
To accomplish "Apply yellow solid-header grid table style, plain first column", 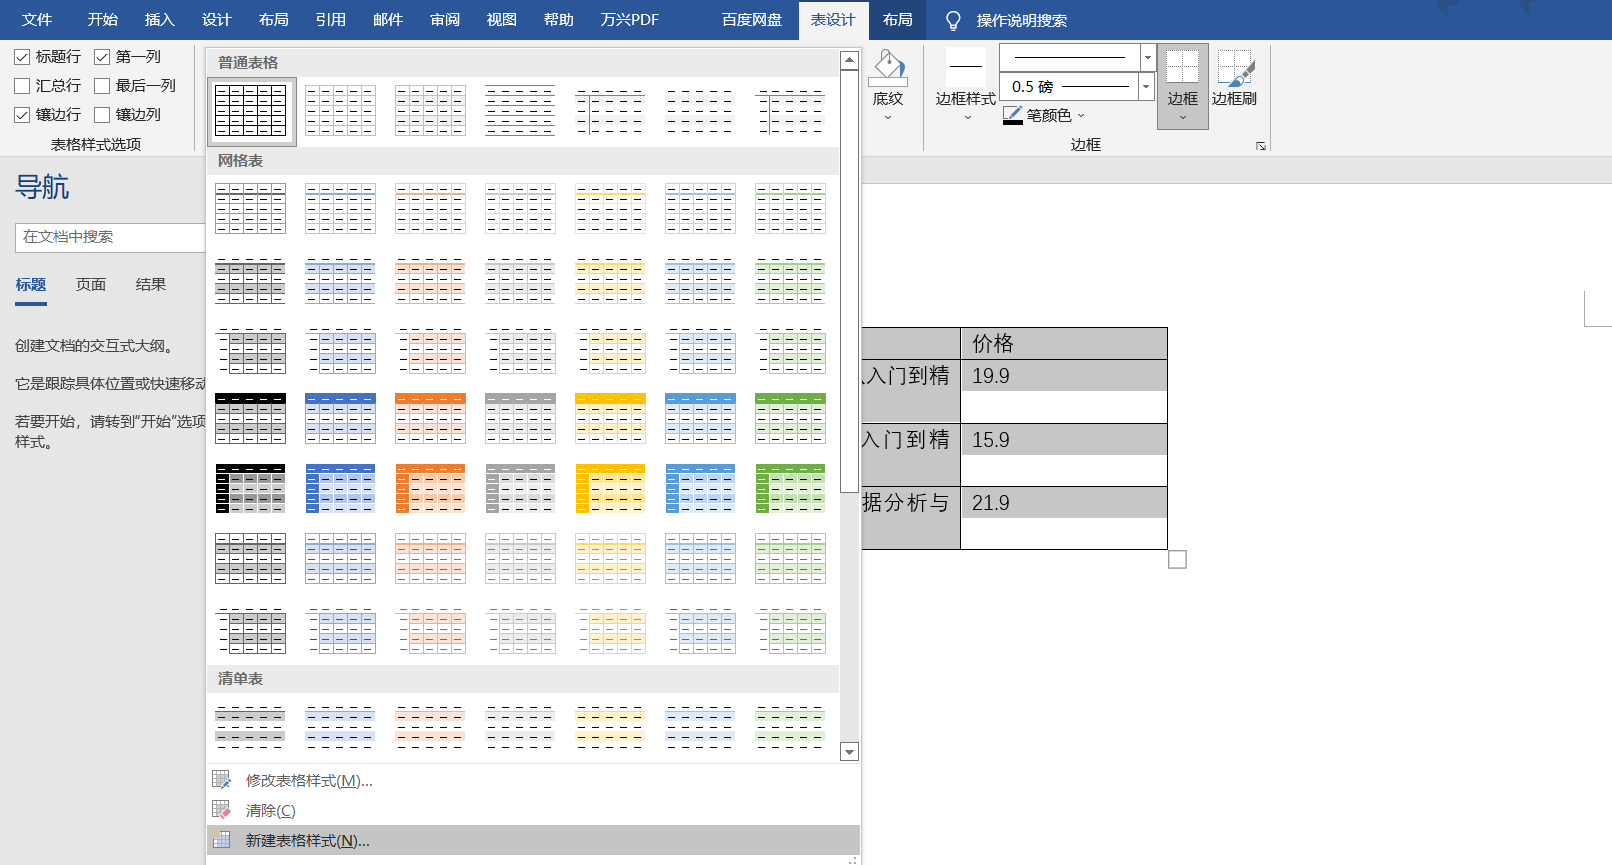I will pos(611,418).
